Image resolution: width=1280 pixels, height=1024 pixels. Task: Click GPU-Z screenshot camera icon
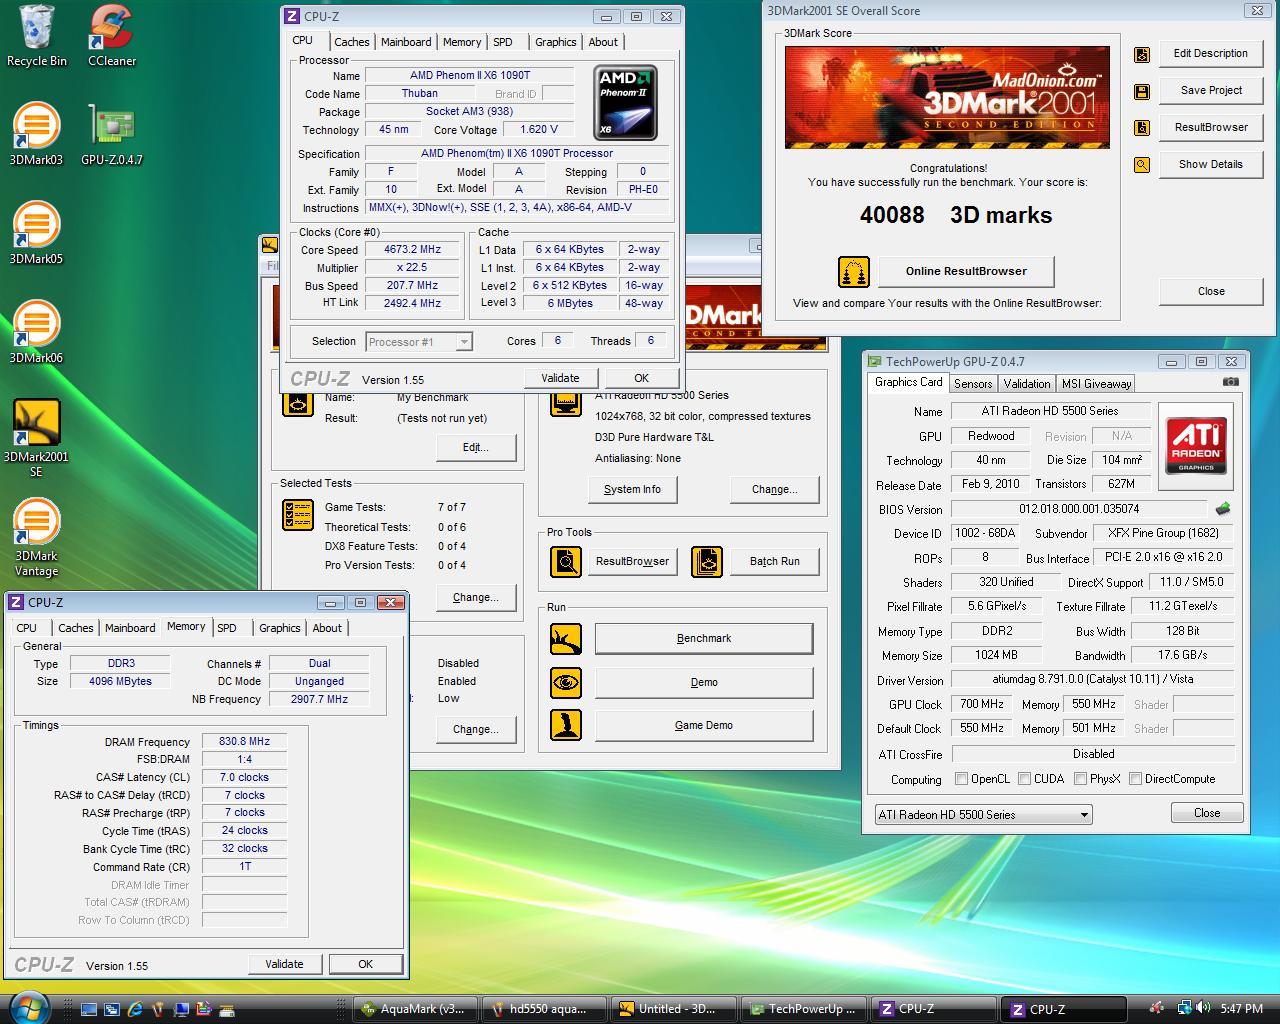pyautogui.click(x=1231, y=382)
